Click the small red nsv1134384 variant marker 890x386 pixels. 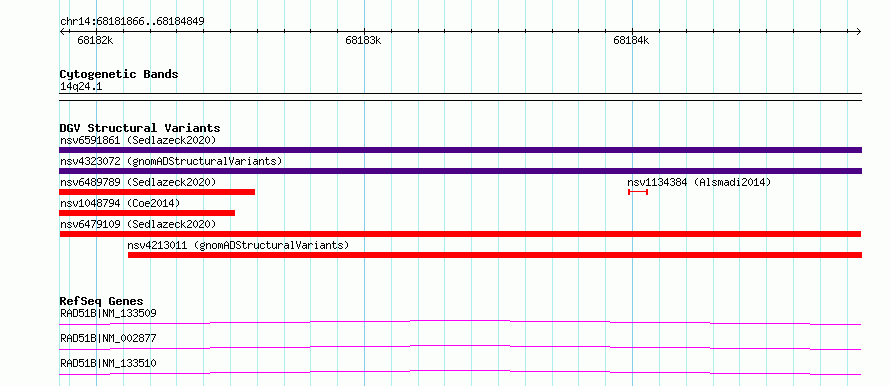coord(638,192)
